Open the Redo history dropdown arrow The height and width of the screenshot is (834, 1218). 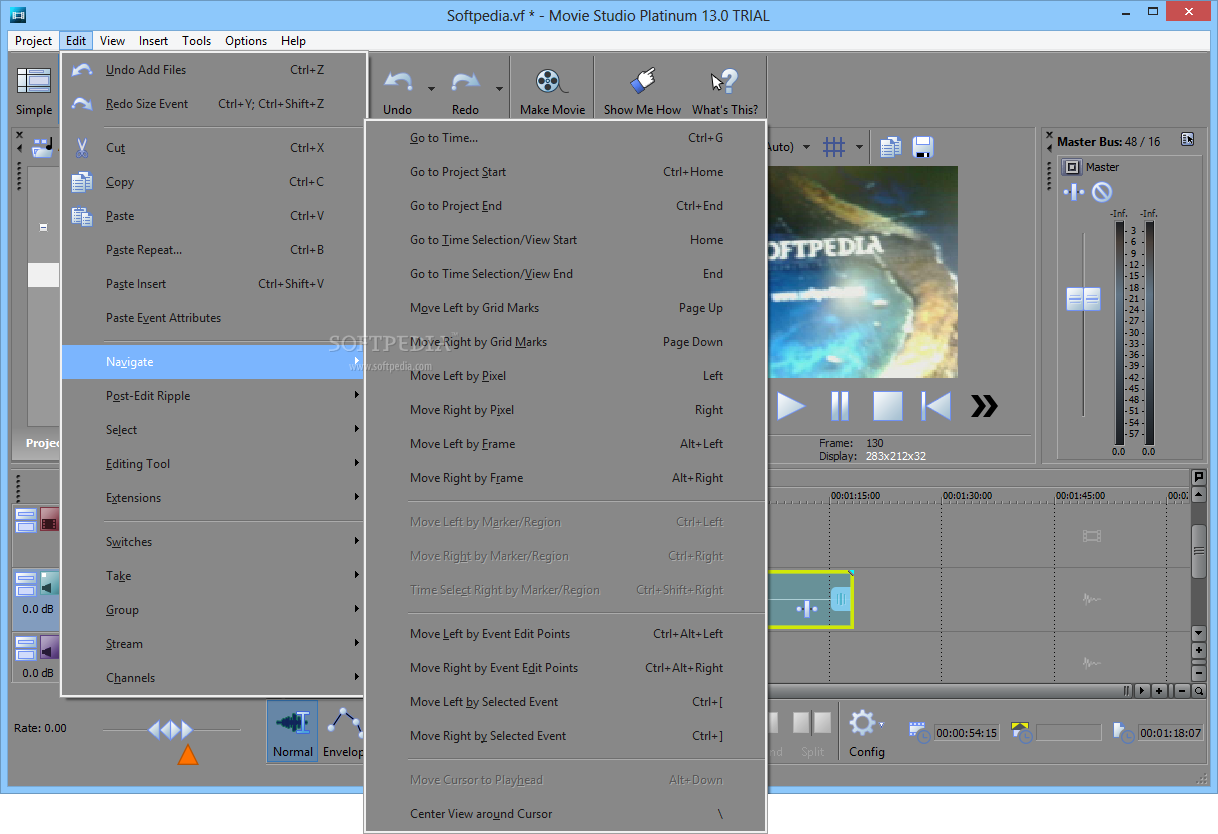pos(498,88)
